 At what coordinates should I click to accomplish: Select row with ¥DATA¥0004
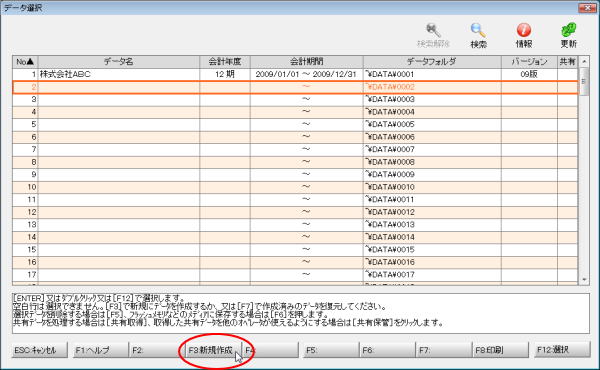pos(295,112)
